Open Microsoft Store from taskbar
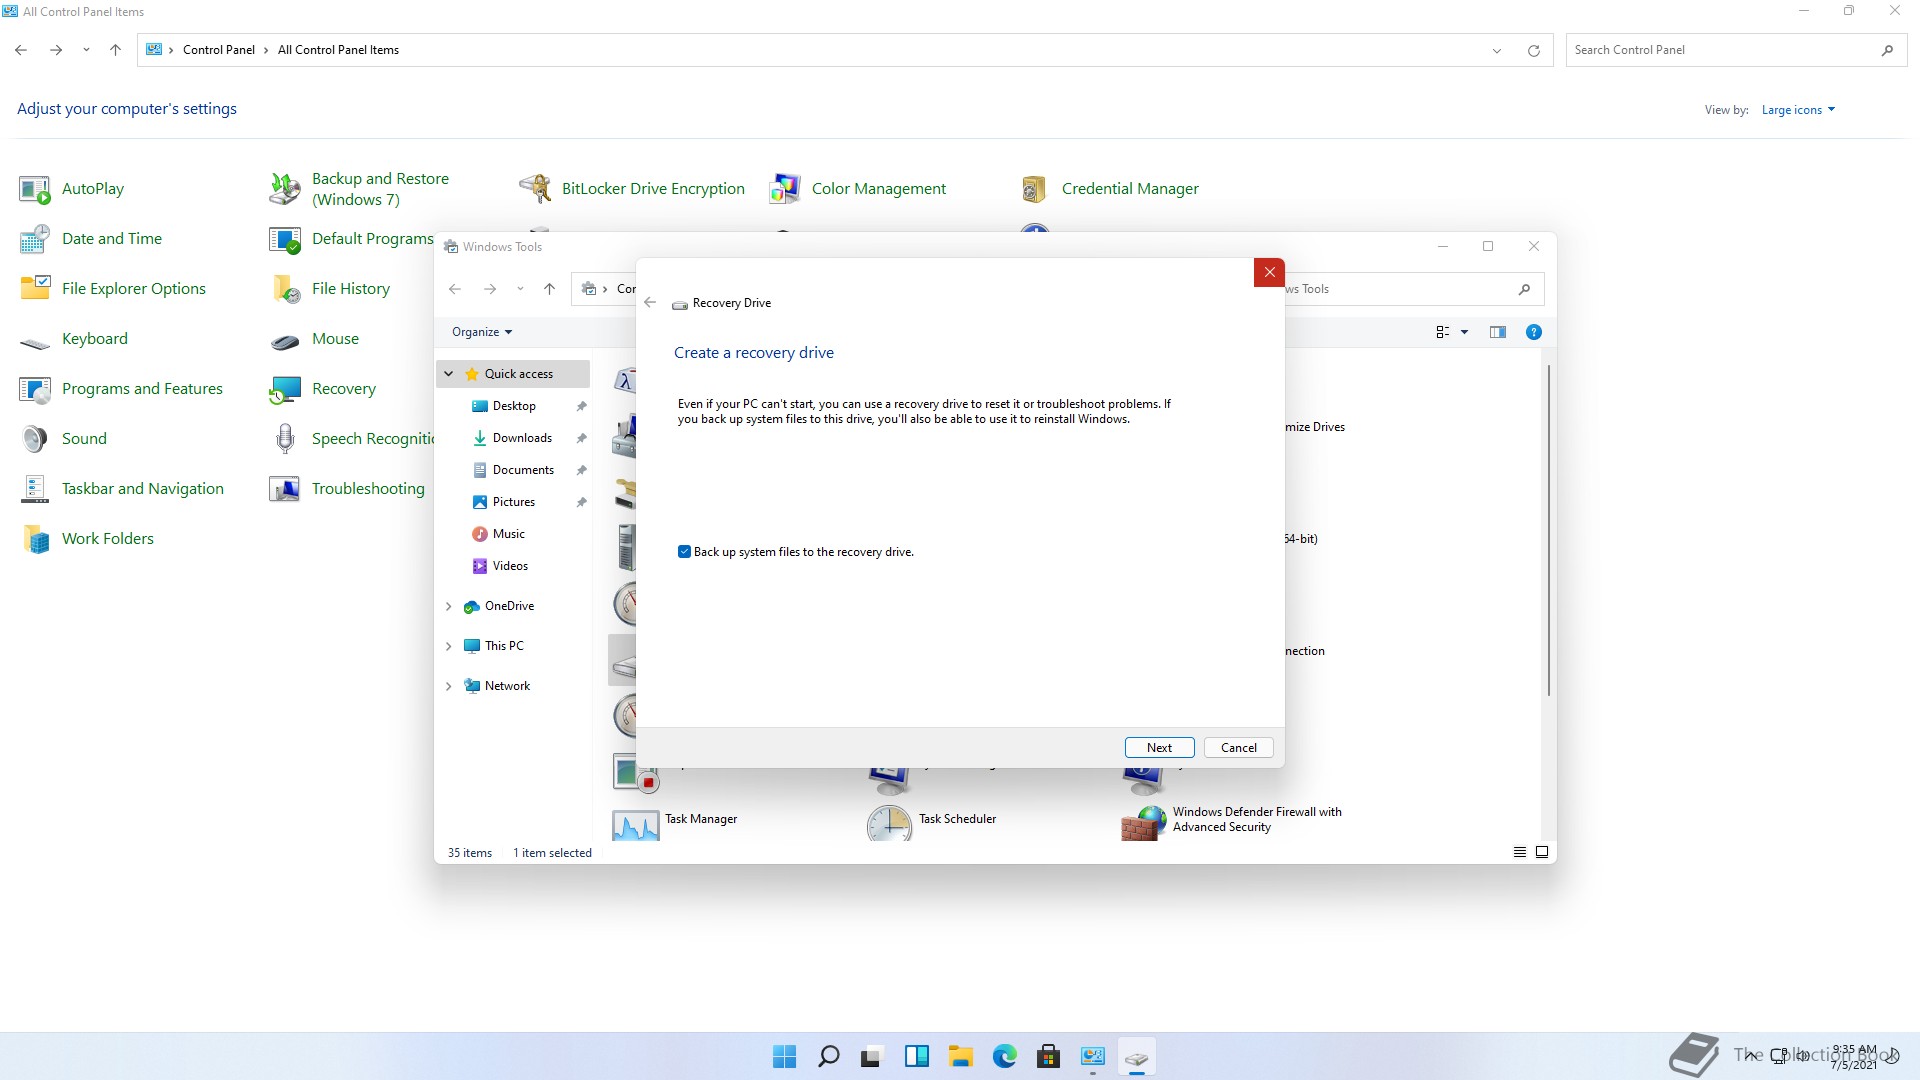 pyautogui.click(x=1048, y=1056)
